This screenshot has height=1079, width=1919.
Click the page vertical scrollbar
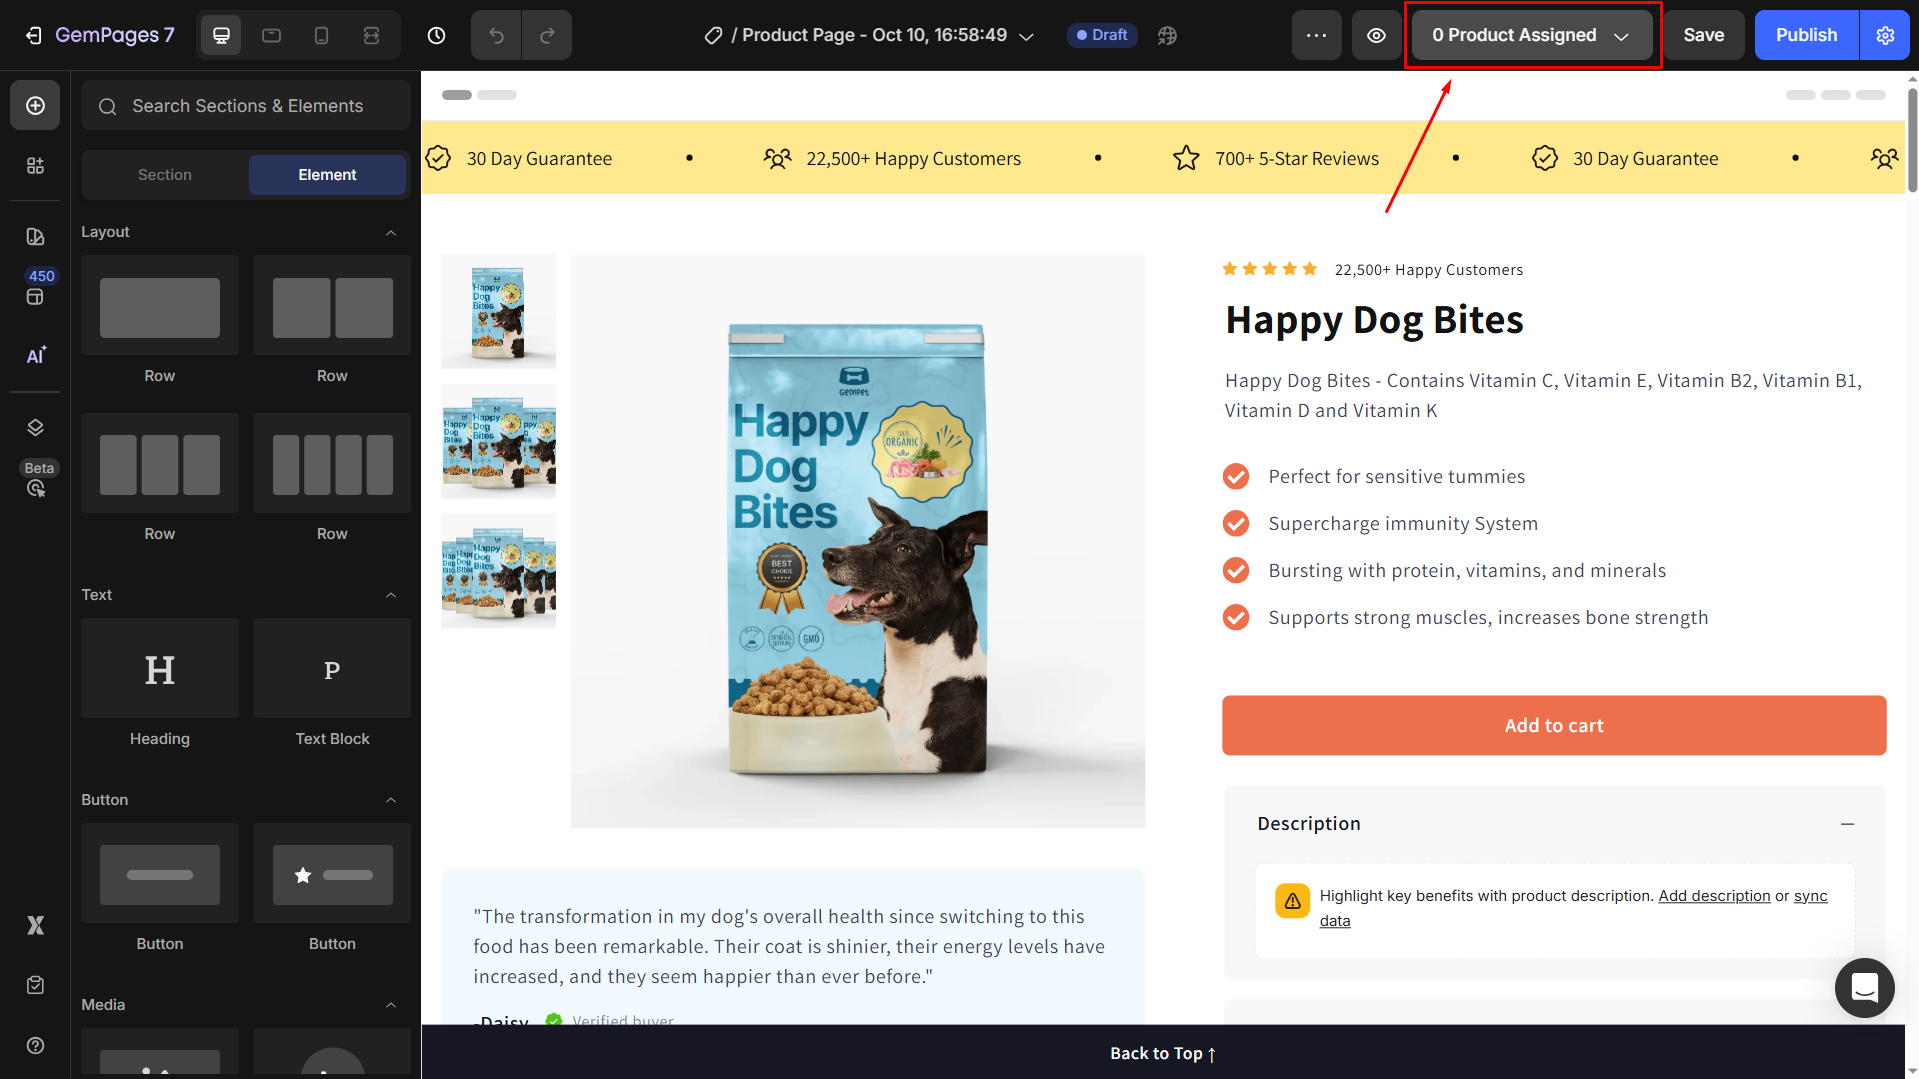point(1912,140)
